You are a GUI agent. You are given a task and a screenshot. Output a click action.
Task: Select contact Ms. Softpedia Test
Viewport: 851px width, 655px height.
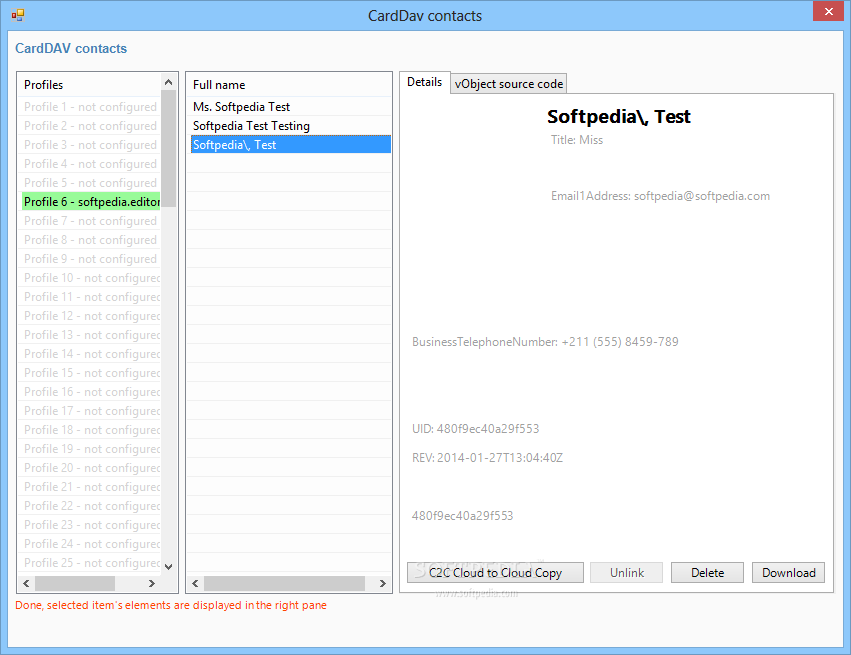[289, 107]
